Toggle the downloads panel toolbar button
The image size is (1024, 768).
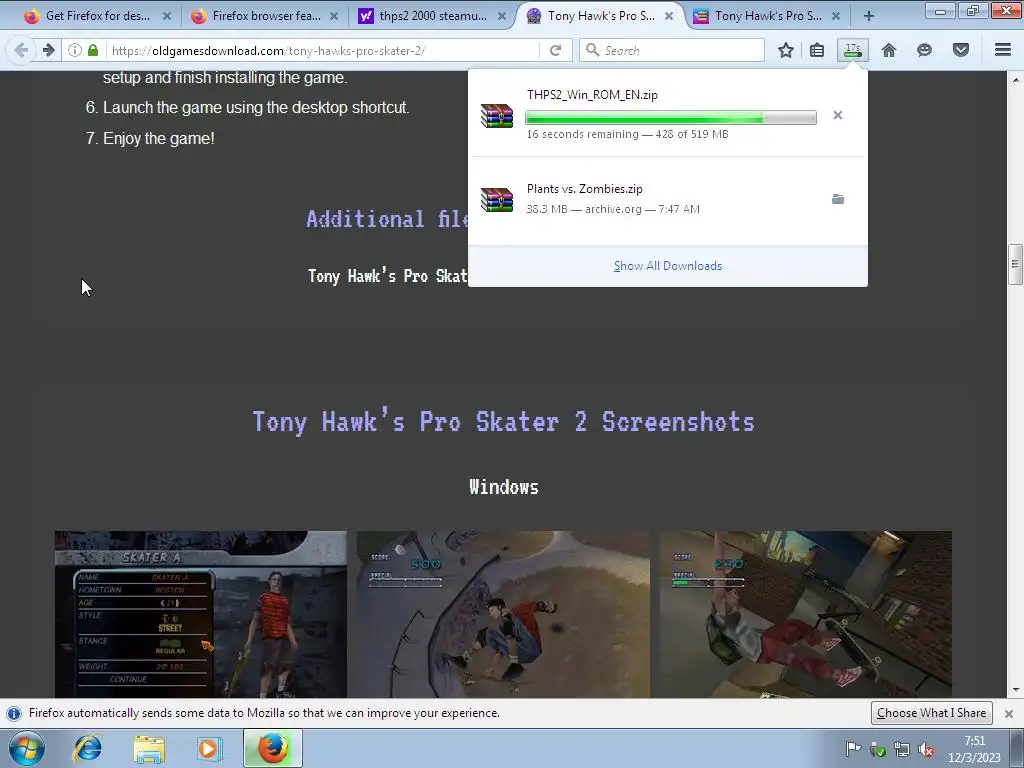[x=852, y=50]
